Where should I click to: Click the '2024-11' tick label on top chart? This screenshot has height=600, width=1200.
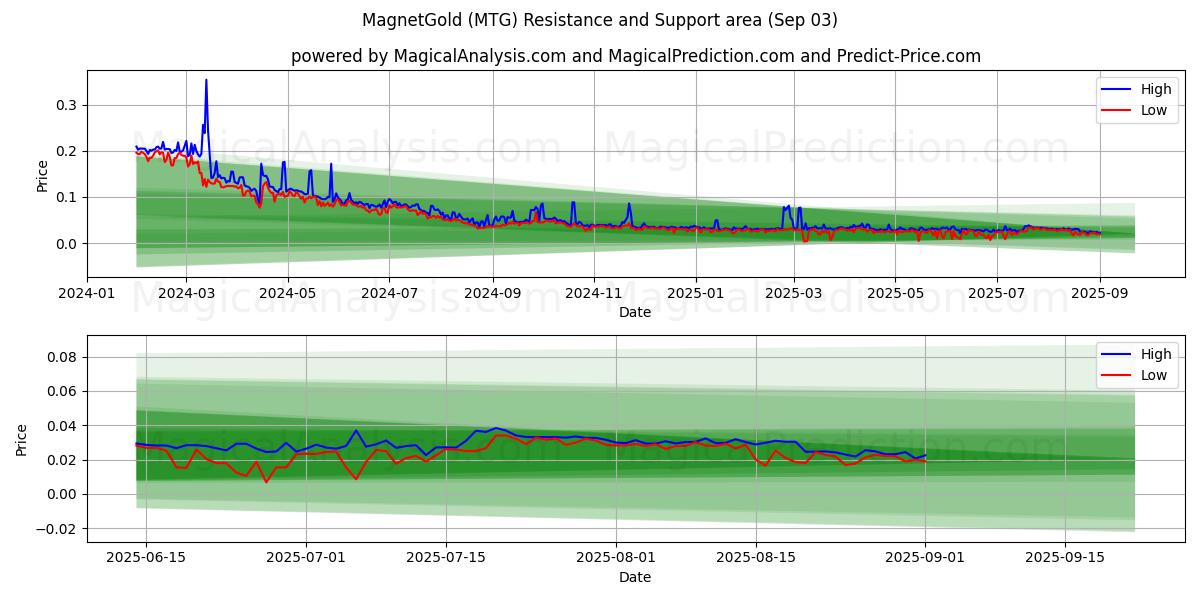coord(594,293)
